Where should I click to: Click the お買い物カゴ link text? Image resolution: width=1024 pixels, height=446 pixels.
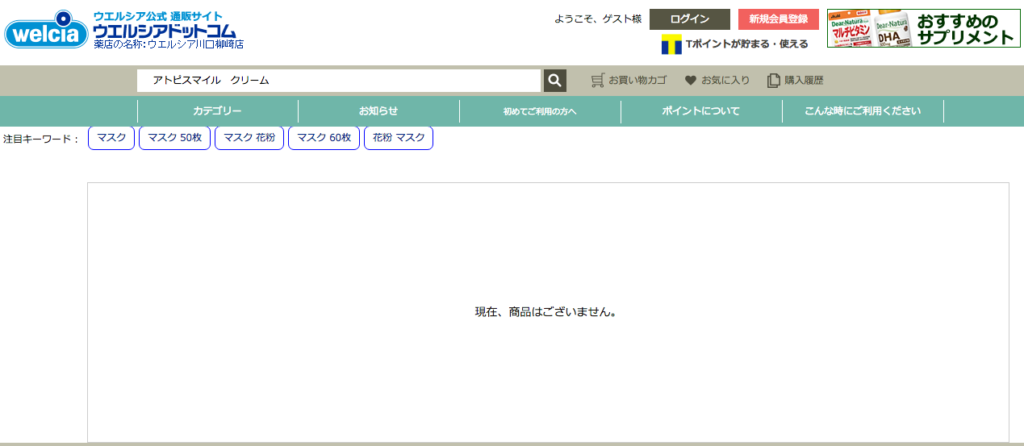coord(637,81)
